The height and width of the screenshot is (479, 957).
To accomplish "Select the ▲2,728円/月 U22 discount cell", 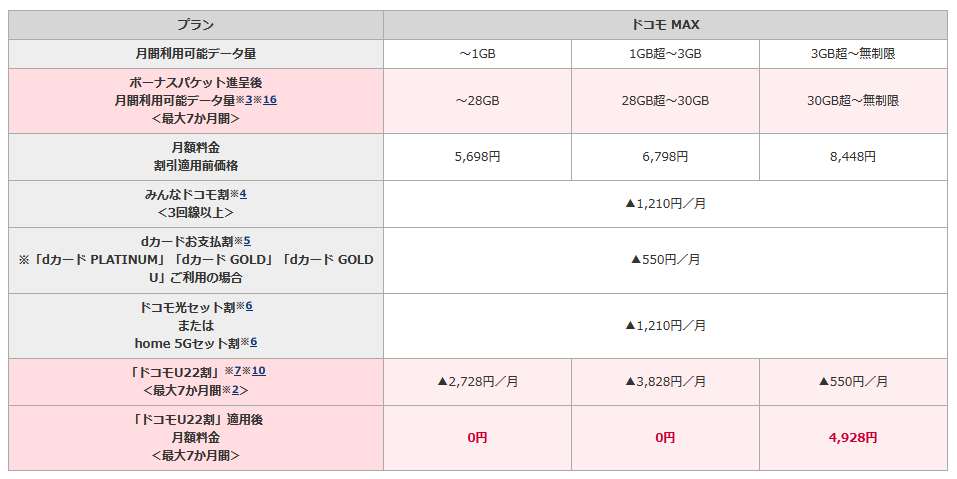I will coord(477,381).
